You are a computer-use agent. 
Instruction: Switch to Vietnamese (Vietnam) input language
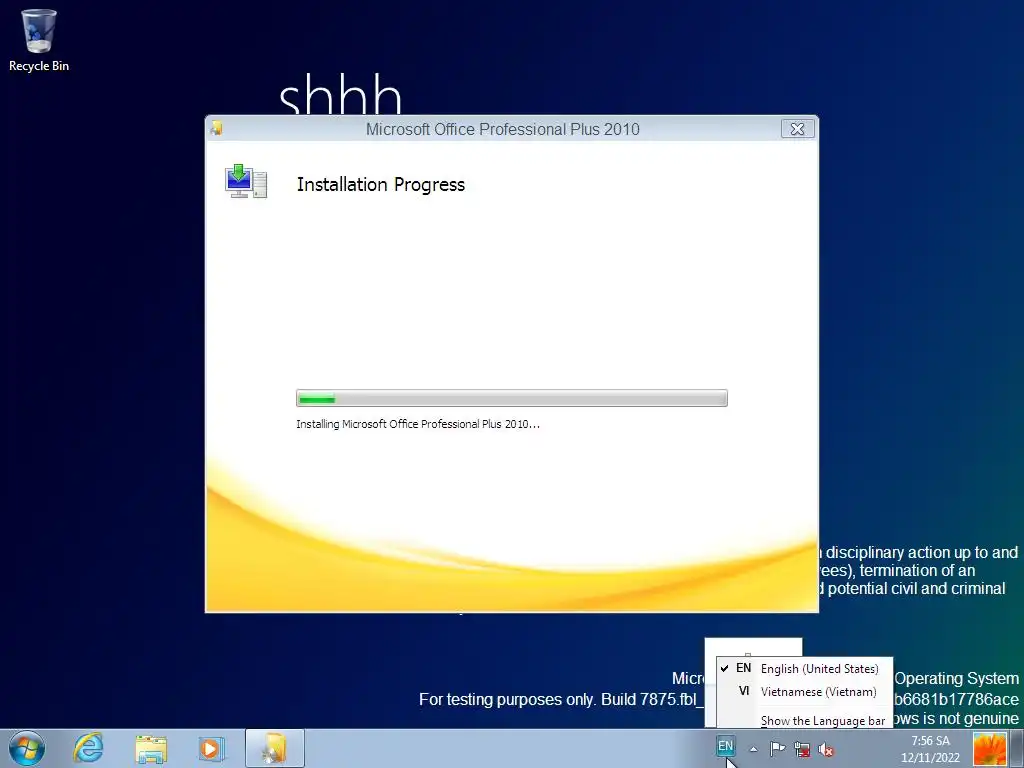pos(805,692)
